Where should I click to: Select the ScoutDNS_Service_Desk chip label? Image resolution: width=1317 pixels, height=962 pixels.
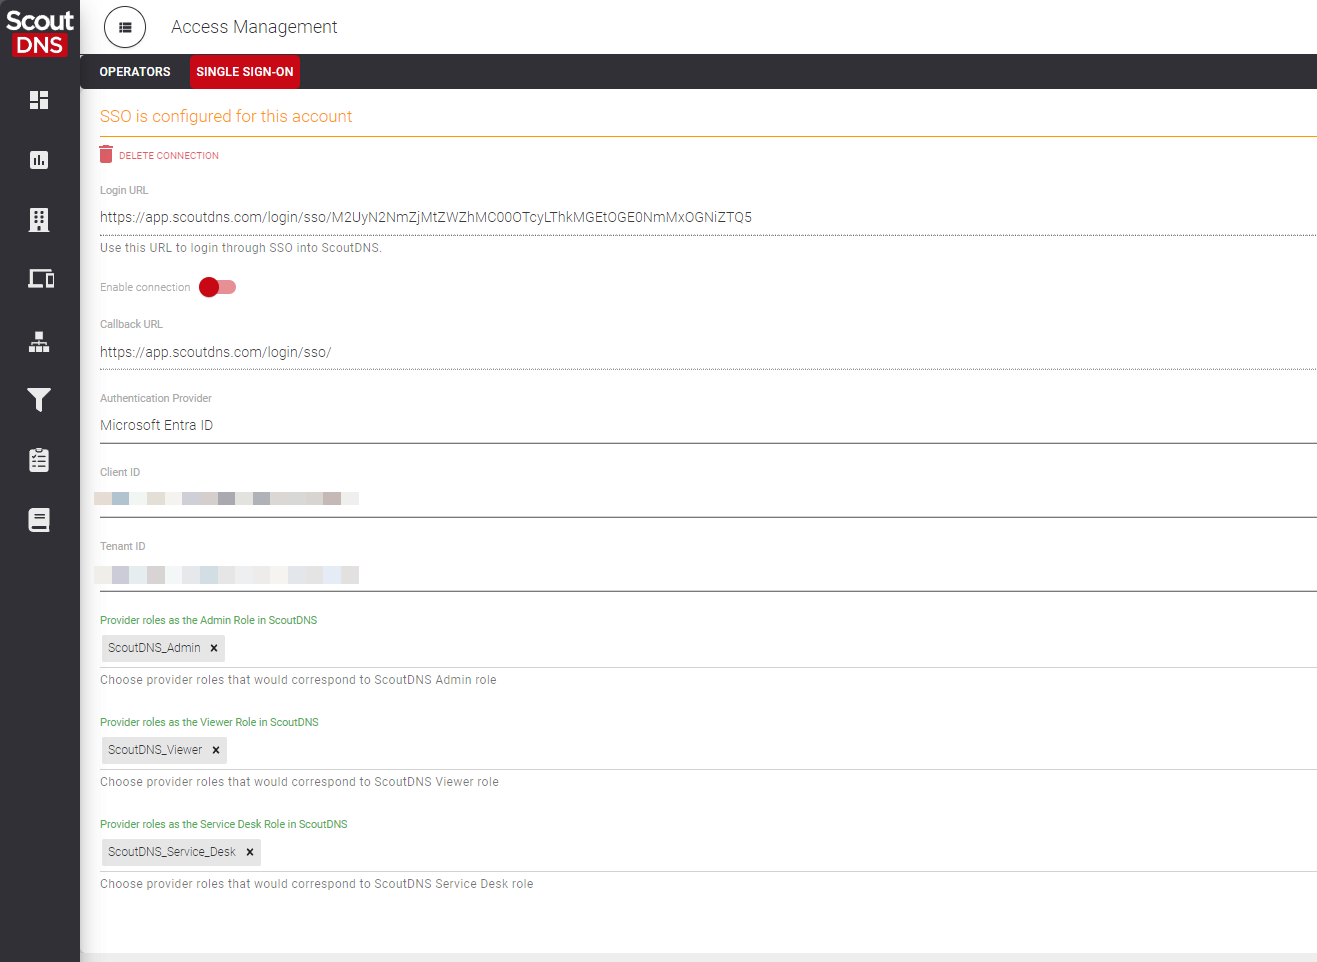[172, 852]
